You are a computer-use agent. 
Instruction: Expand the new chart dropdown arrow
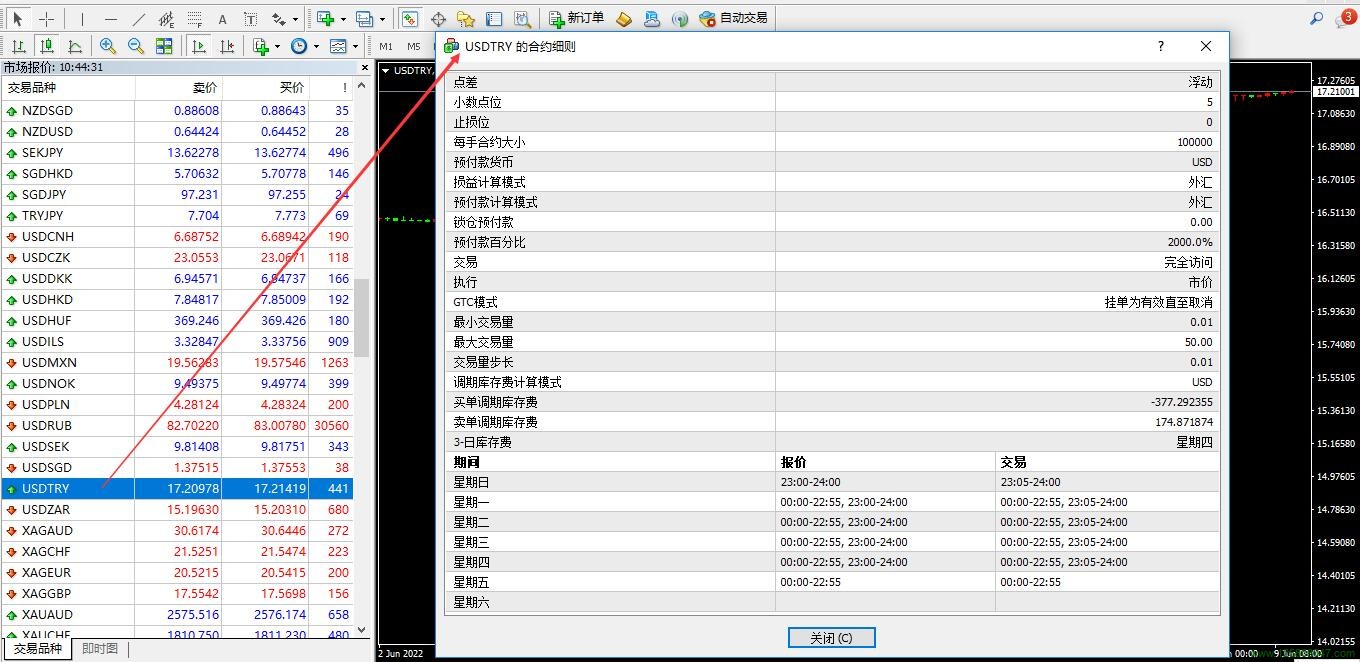pyautogui.click(x=343, y=18)
